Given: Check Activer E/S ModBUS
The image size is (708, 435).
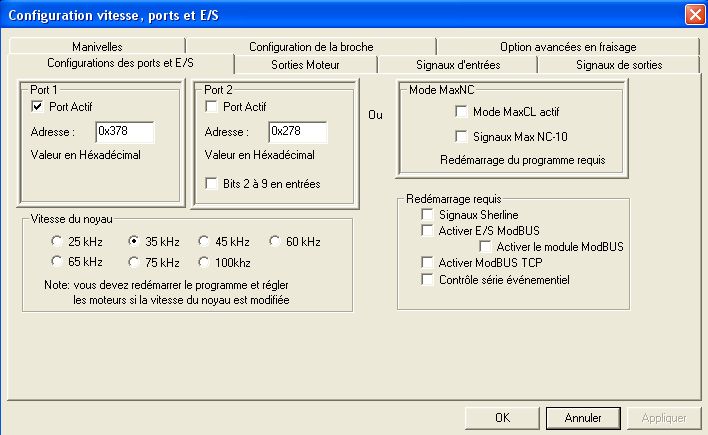Looking at the screenshot, I should pyautogui.click(x=427, y=230).
